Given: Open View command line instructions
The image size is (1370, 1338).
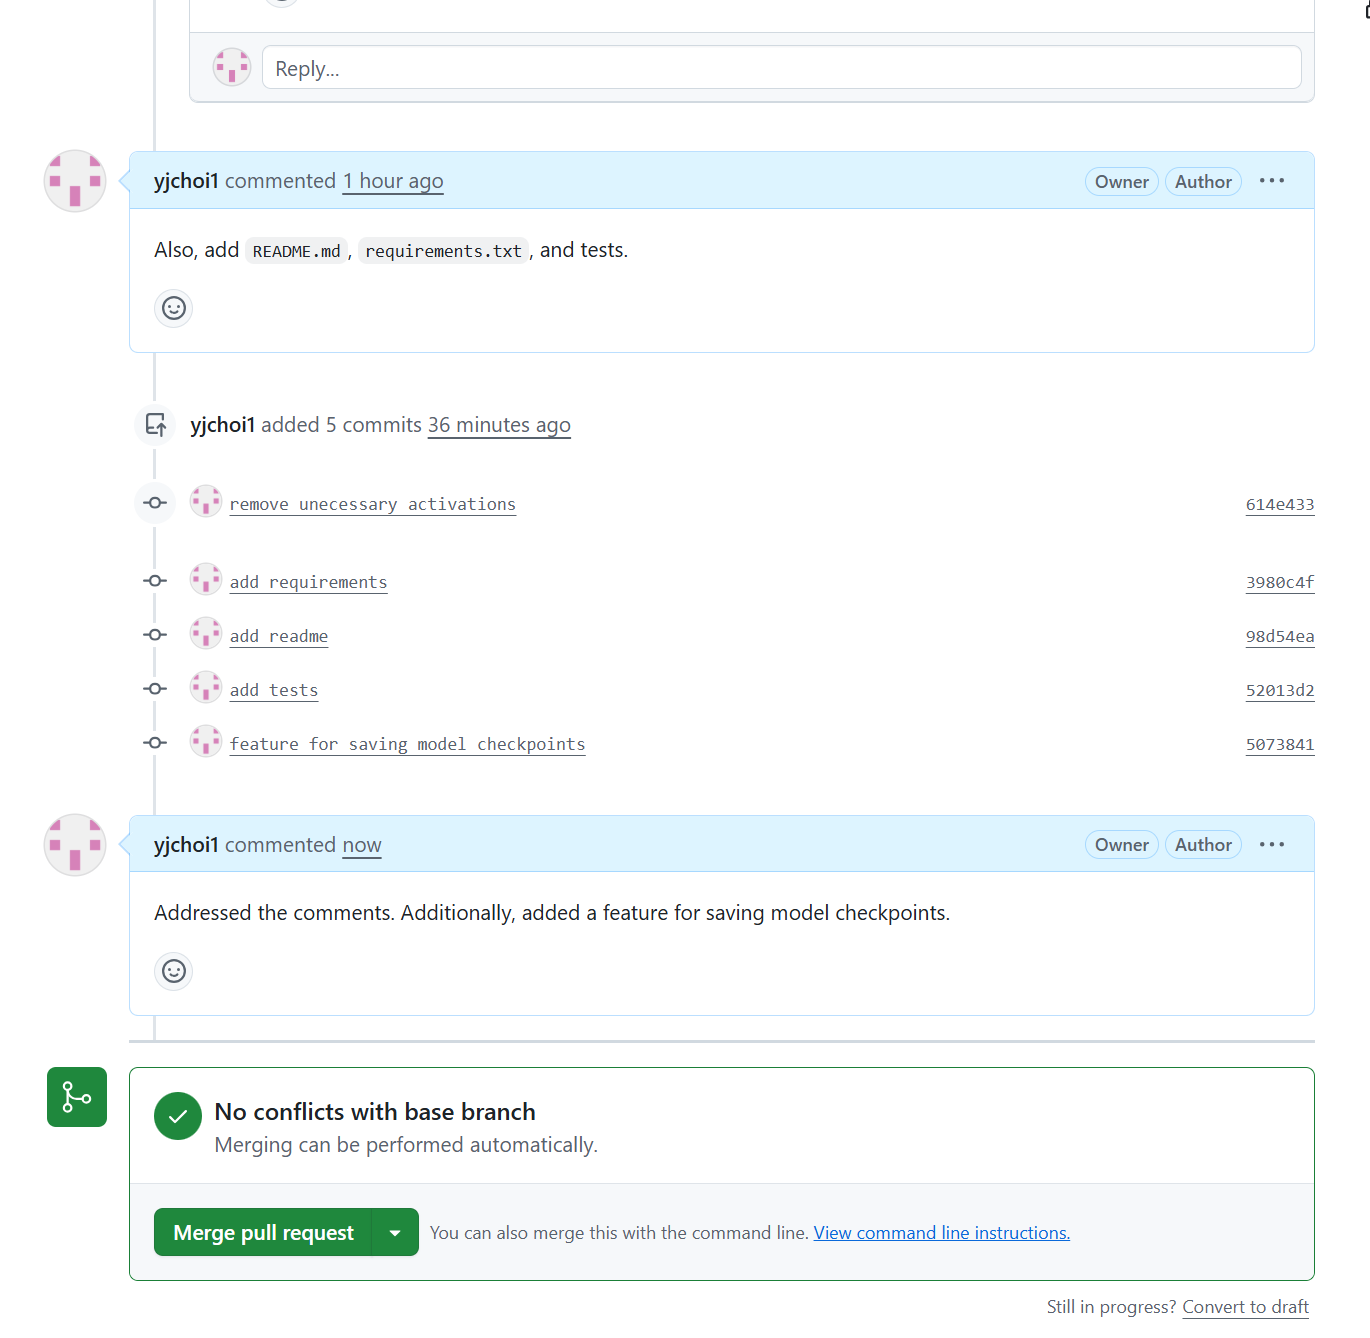Looking at the screenshot, I should [941, 1232].
